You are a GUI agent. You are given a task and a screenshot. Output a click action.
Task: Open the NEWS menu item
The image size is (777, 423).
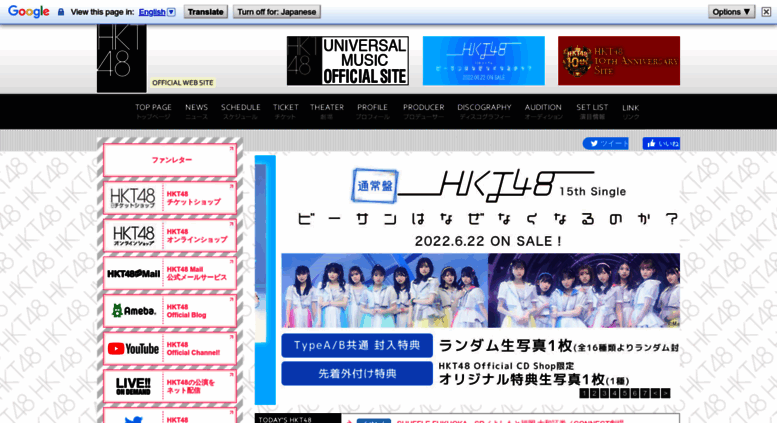[196, 111]
